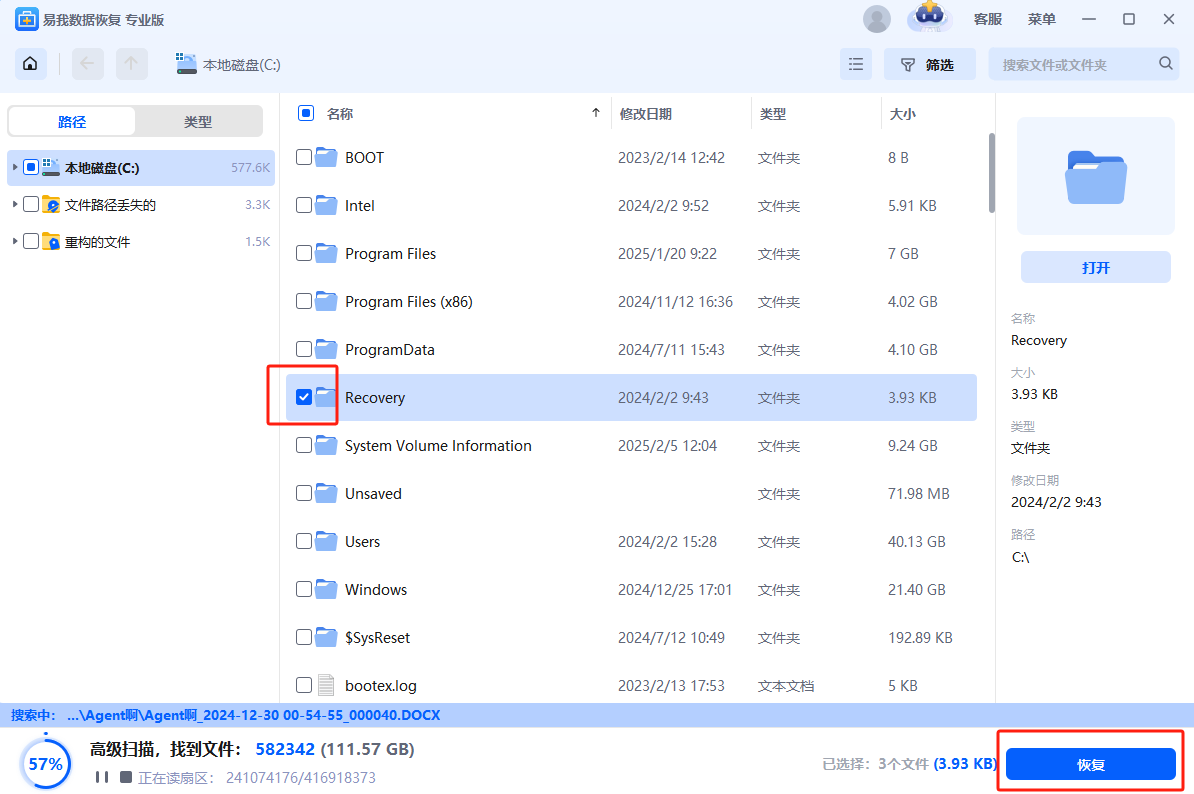Open the user account avatar
This screenshot has width=1194, height=794.
[x=876, y=19]
